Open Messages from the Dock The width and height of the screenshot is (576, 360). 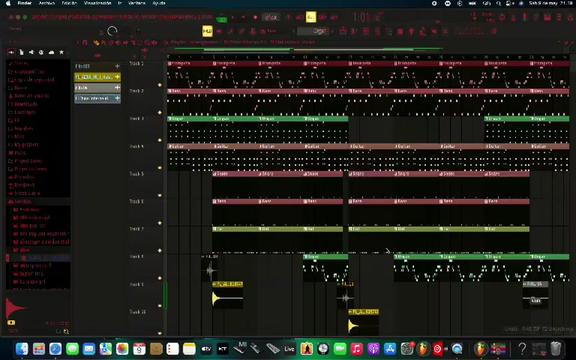point(72,349)
